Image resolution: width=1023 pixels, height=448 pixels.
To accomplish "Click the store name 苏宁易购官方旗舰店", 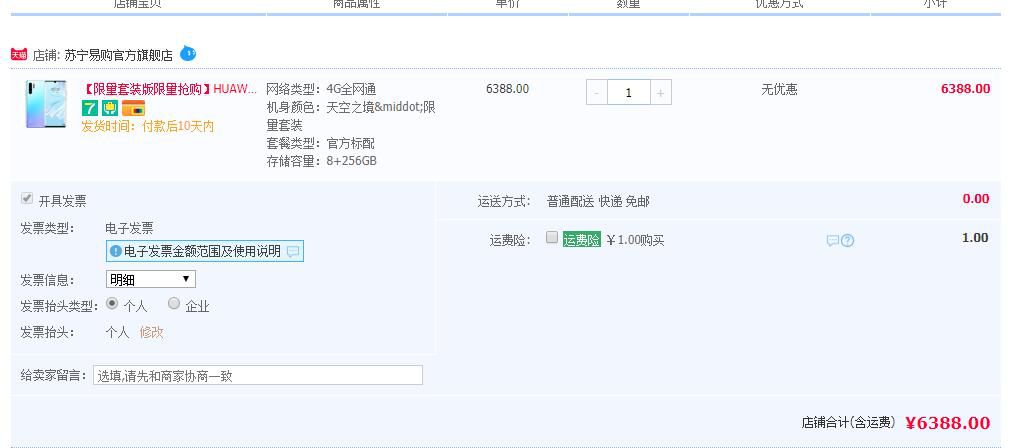I will click(119, 55).
